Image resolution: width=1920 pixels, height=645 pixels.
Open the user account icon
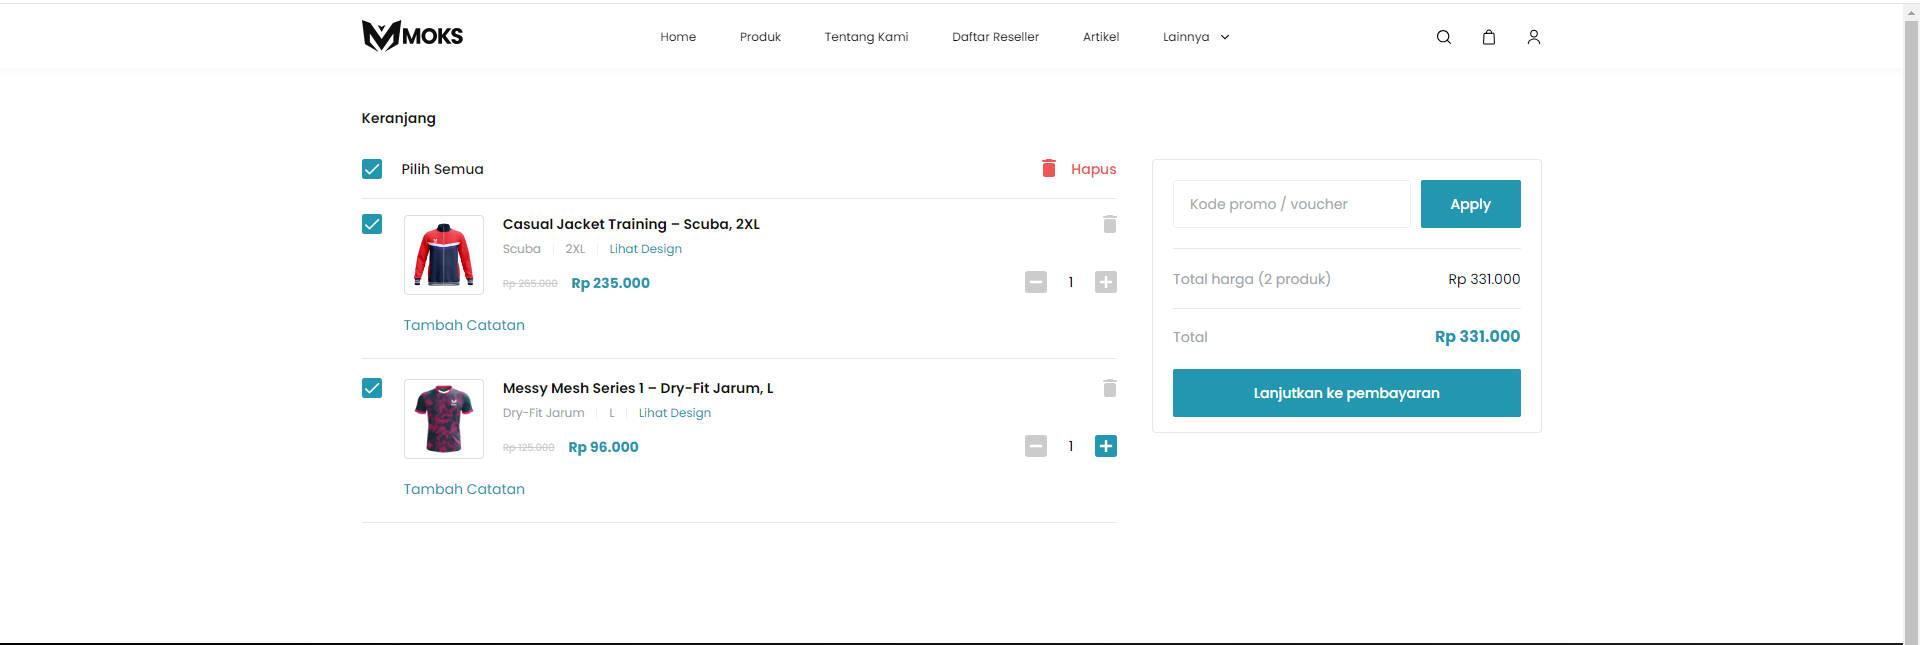(x=1533, y=37)
